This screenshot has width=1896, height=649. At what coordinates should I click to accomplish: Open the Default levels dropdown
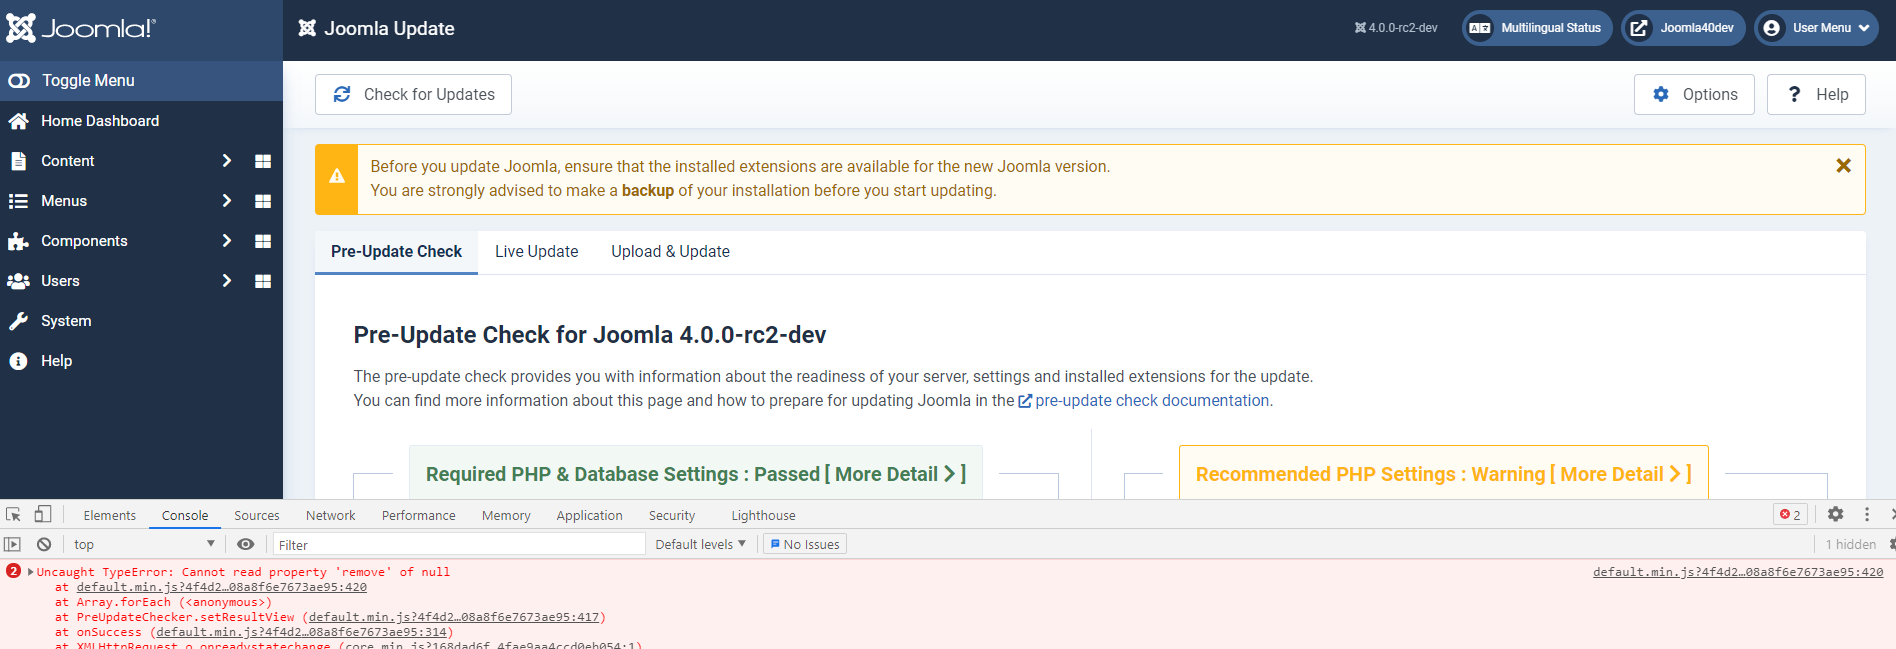pyautogui.click(x=701, y=545)
